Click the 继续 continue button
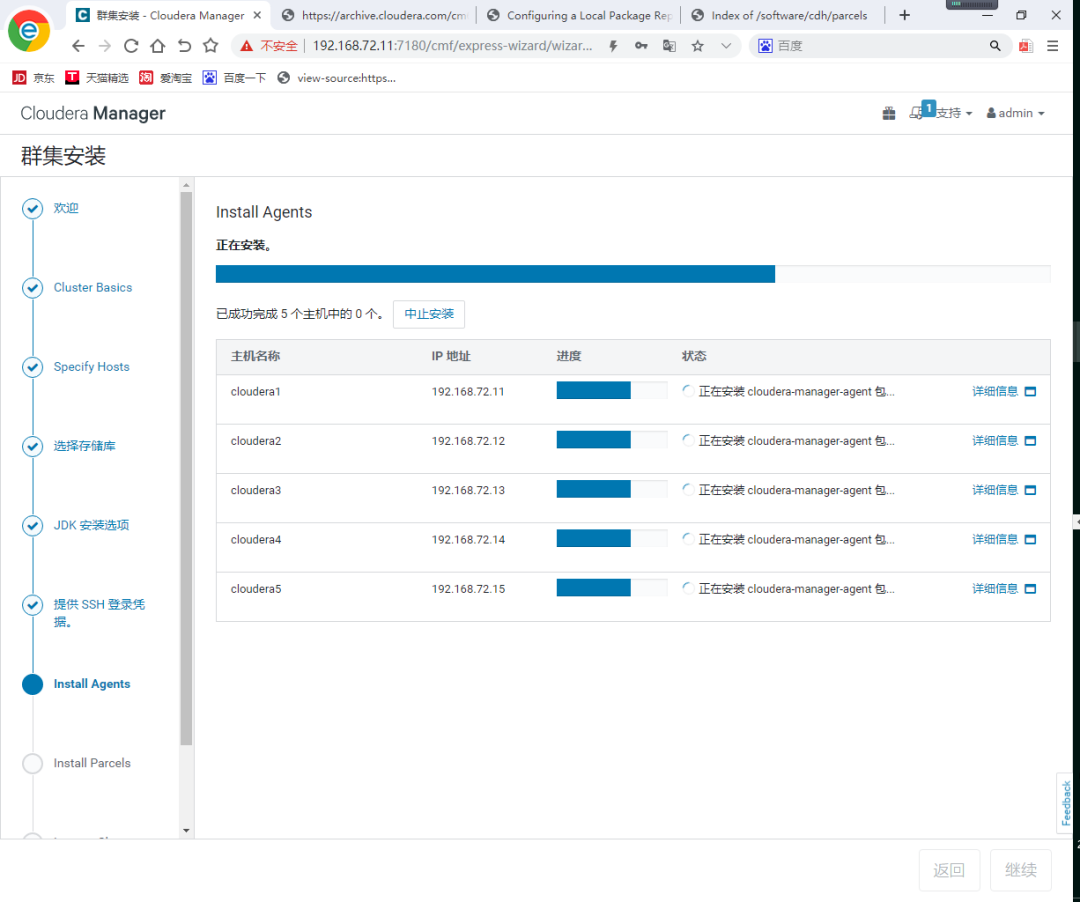Viewport: 1080px width, 902px height. (1021, 870)
